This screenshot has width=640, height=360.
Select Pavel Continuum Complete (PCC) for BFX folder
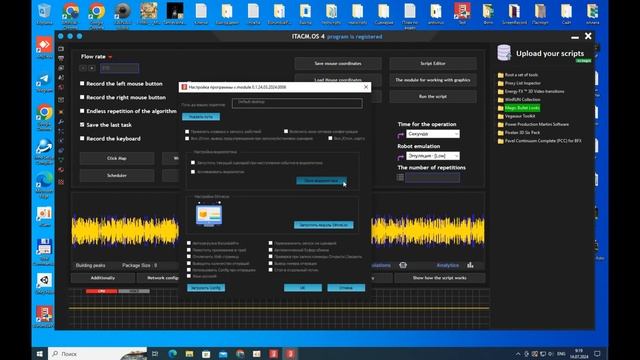(543, 141)
